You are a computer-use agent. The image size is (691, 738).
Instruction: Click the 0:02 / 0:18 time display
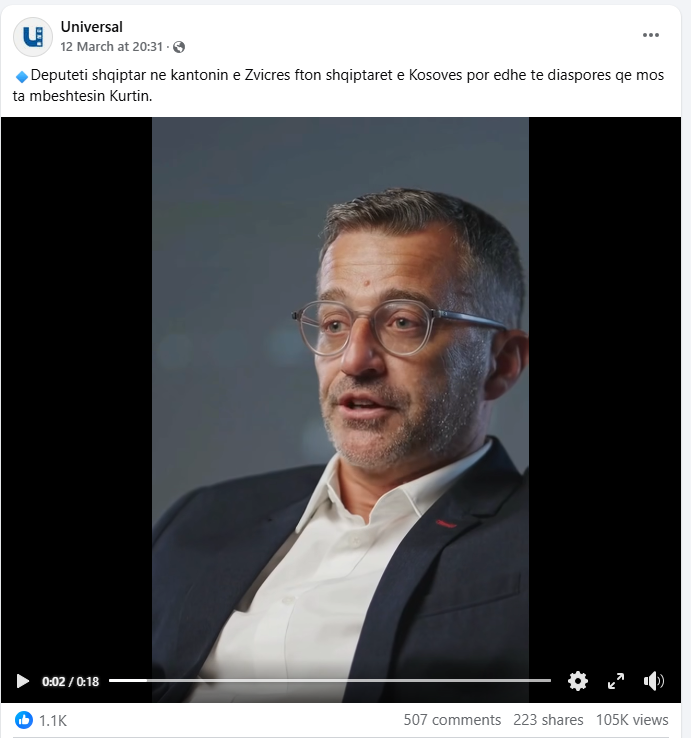71,682
